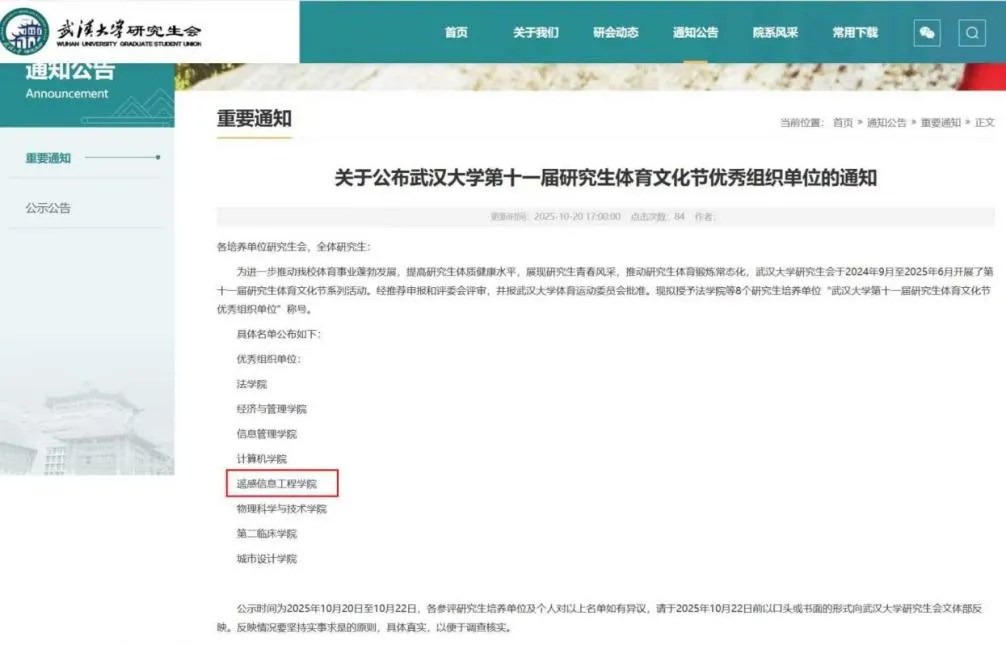Open the 常用下载 navigation item
Image resolution: width=1006 pixels, height=646 pixels.
[x=855, y=33]
